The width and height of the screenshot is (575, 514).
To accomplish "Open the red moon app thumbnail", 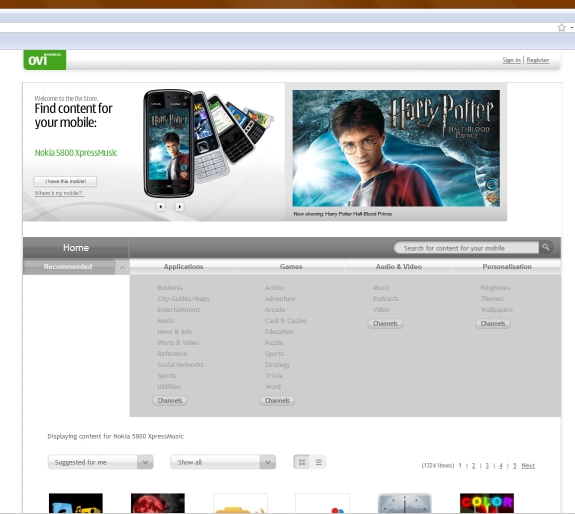I will click(158, 503).
